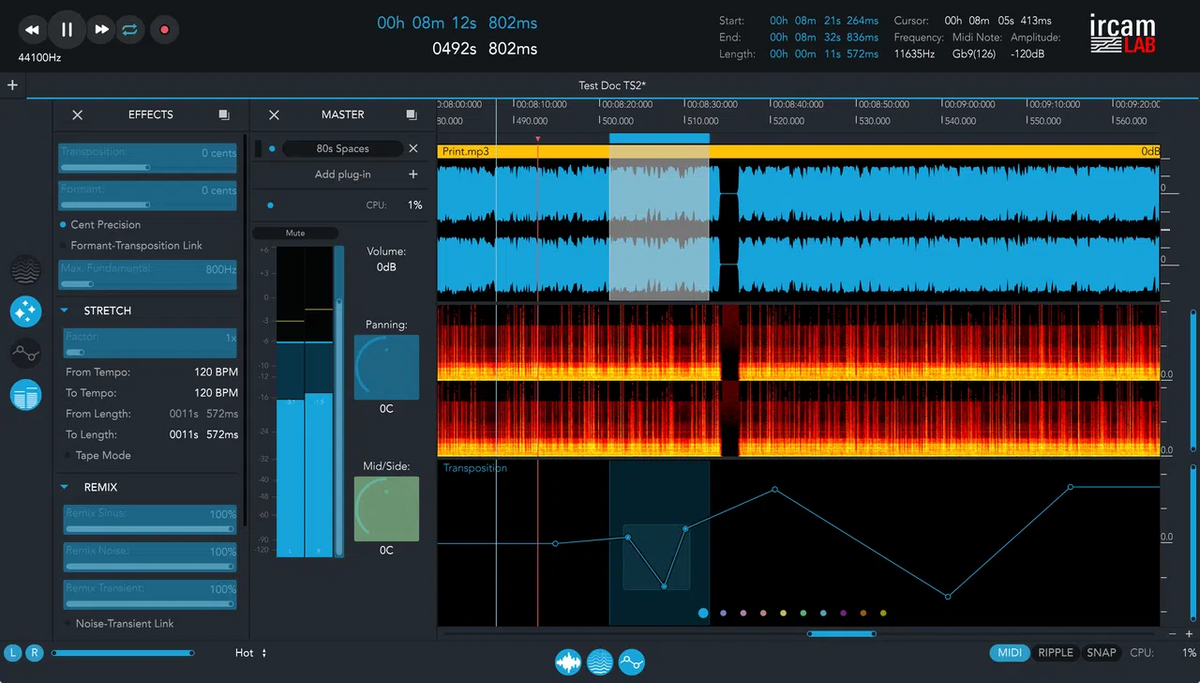Click the Mute button on master channel

tap(295, 232)
